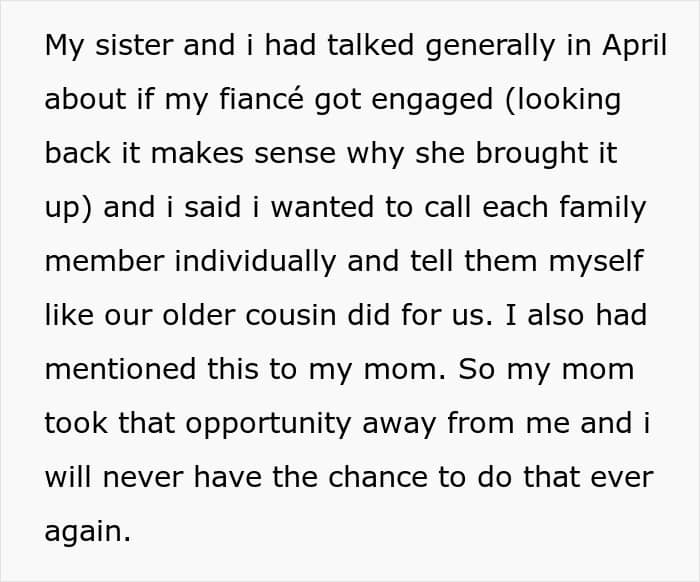The height and width of the screenshot is (582, 700).
Task: Click the word "individually" in the paragraph
Action: click(255, 262)
